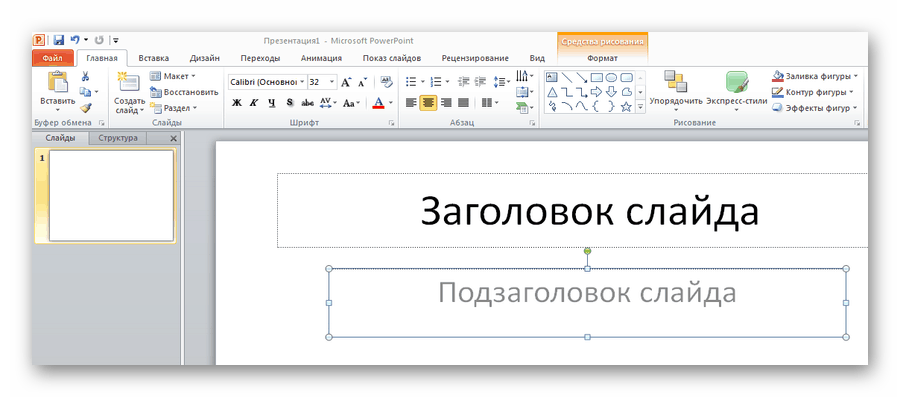
Task: Select slide 1 thumbnail in panel
Action: 111,196
